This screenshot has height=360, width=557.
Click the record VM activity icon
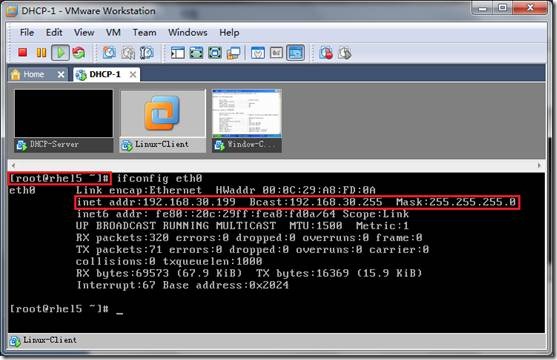[326, 53]
